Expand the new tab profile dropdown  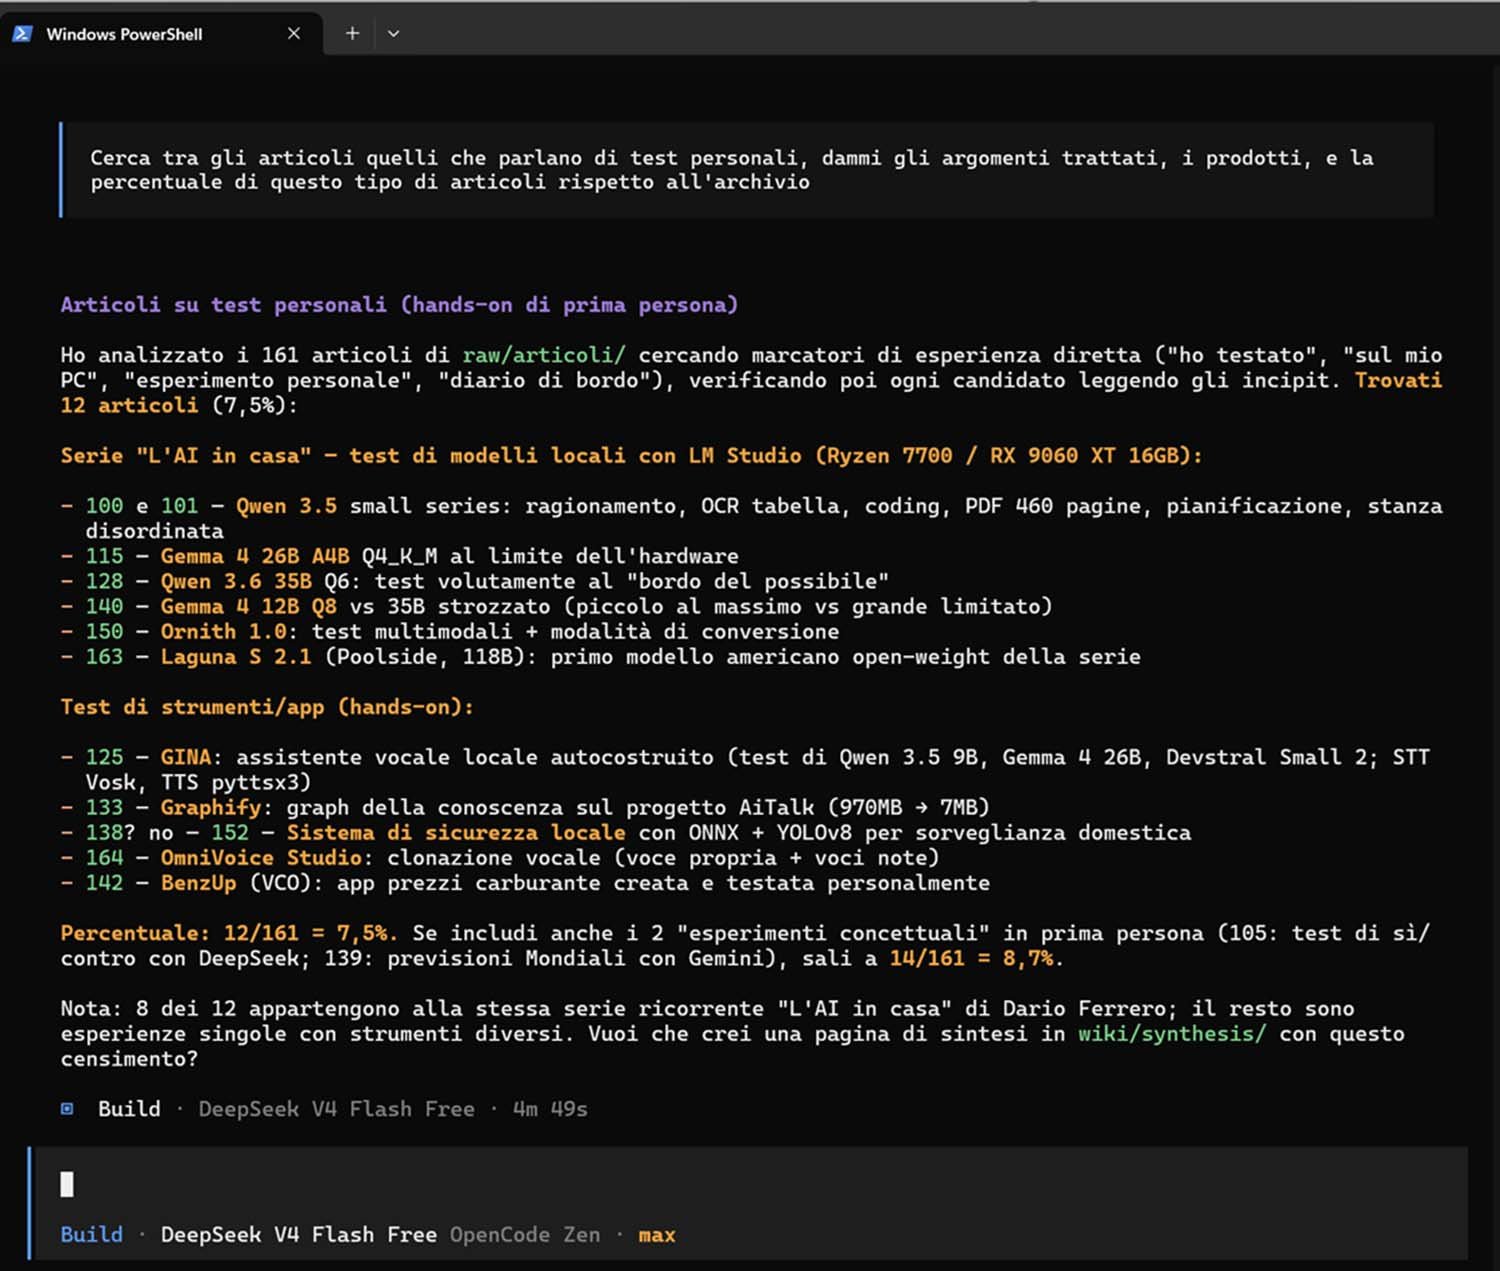click(394, 33)
